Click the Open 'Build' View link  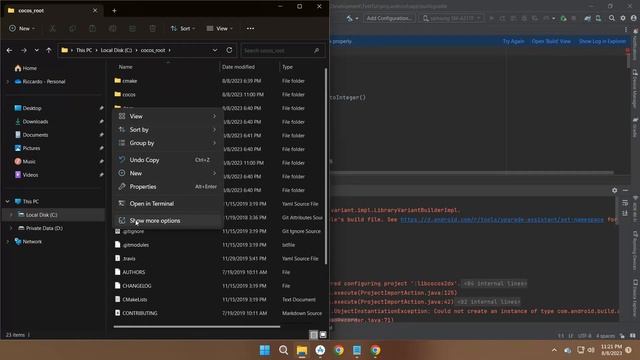551,41
